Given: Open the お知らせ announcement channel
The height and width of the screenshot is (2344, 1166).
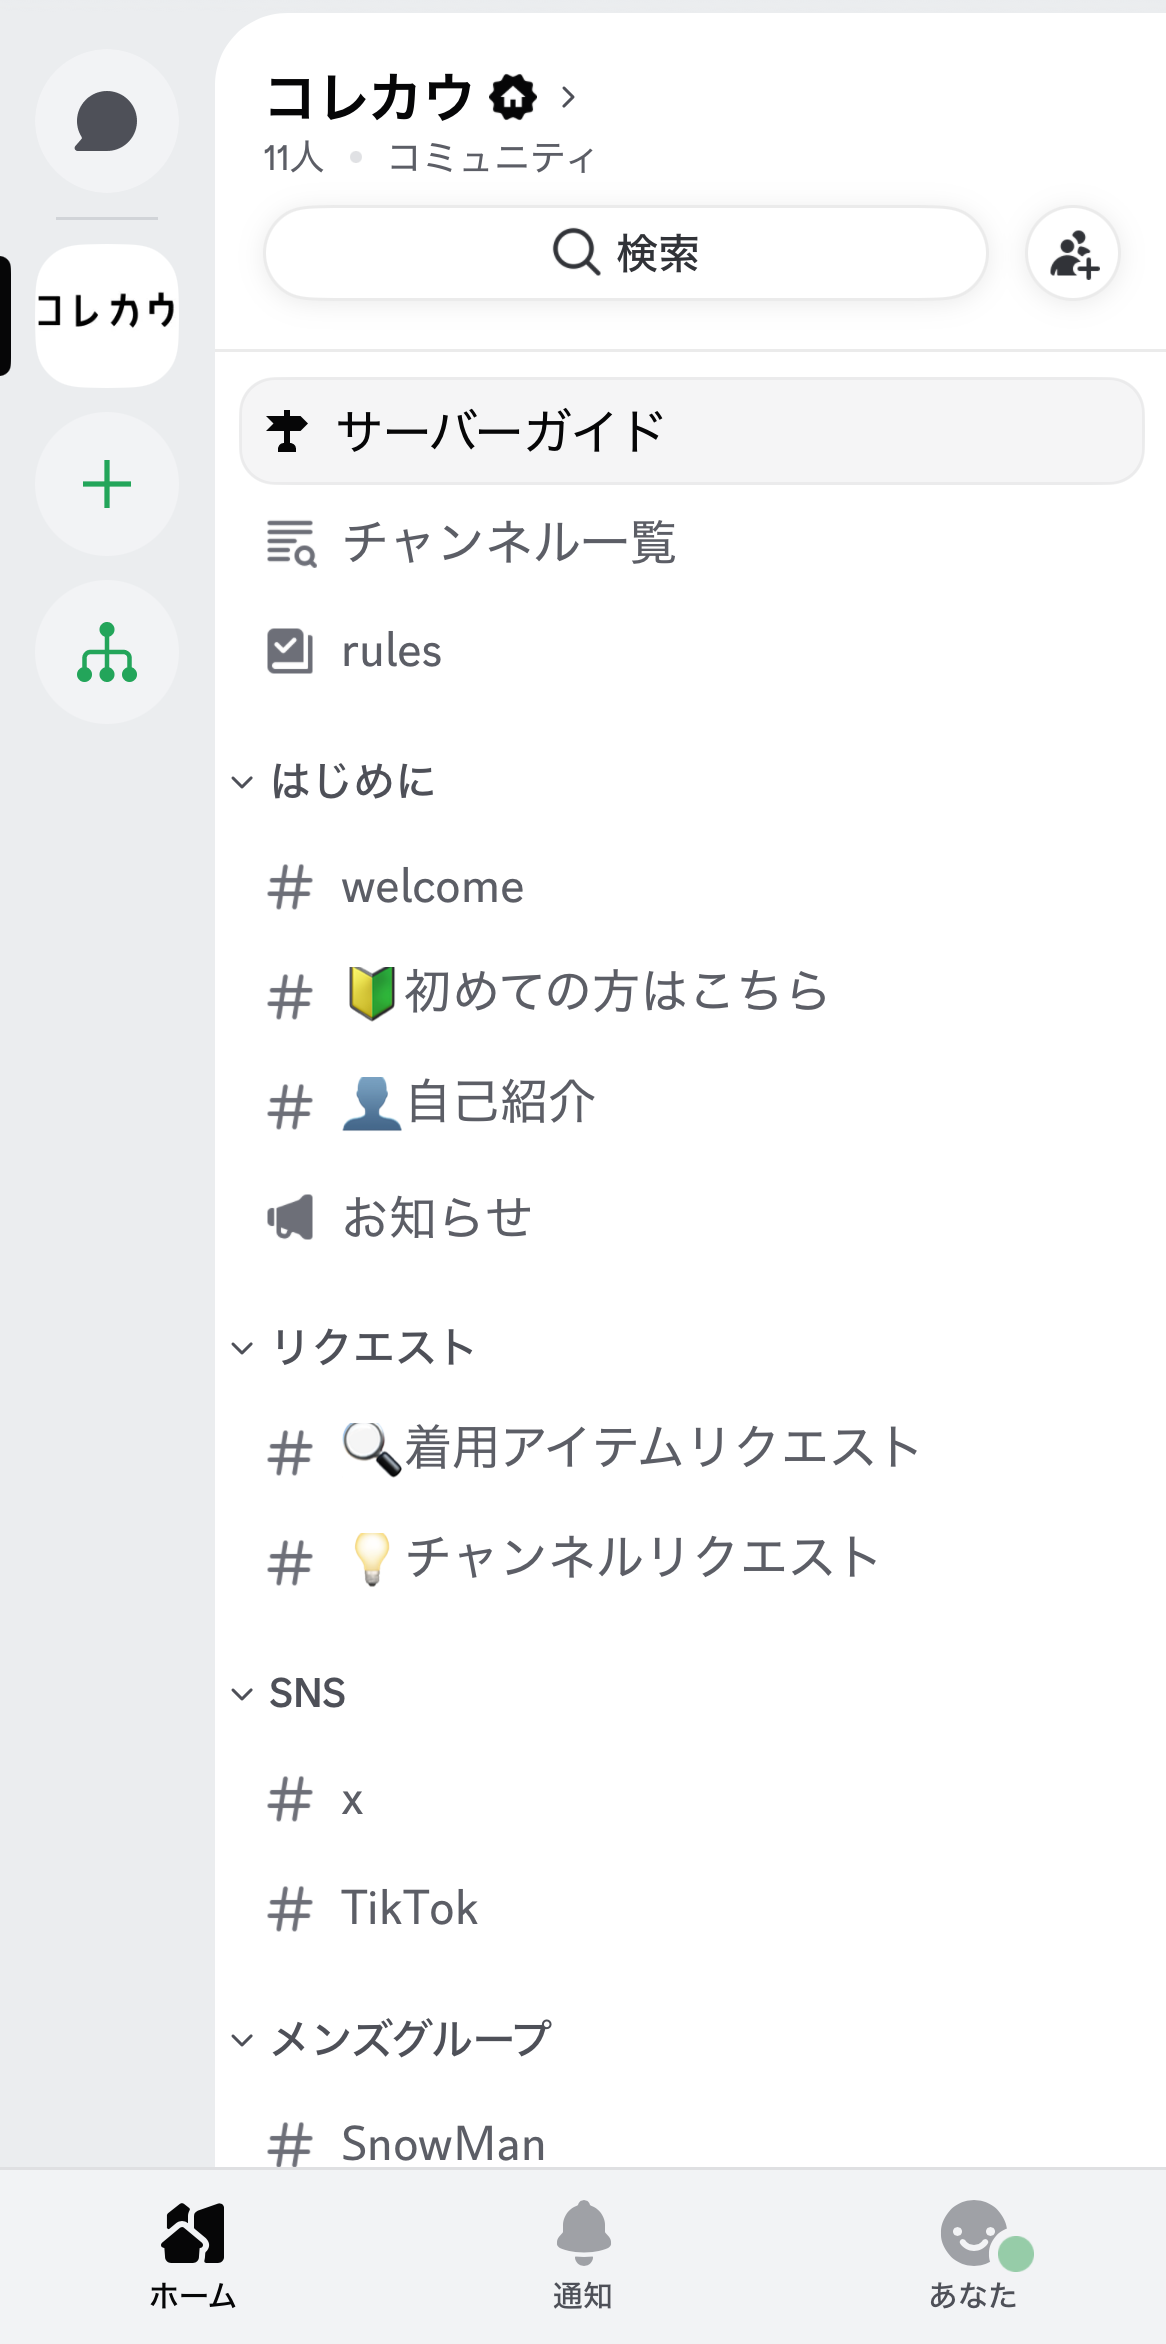Looking at the screenshot, I should pos(436,1218).
